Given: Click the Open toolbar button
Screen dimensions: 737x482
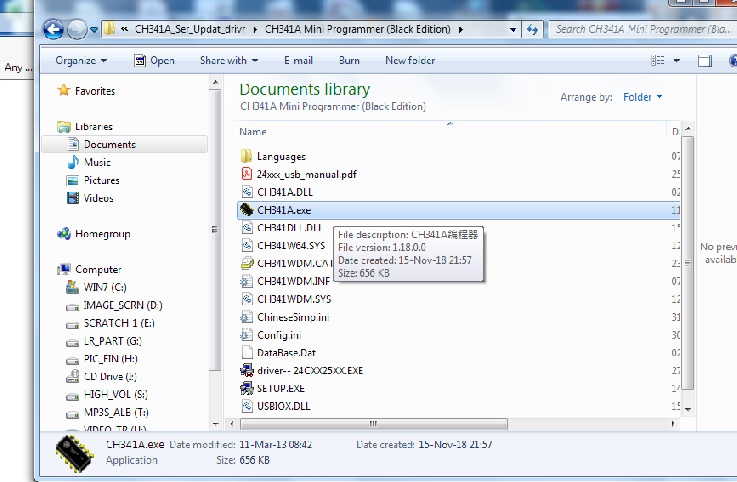Looking at the screenshot, I should [155, 60].
